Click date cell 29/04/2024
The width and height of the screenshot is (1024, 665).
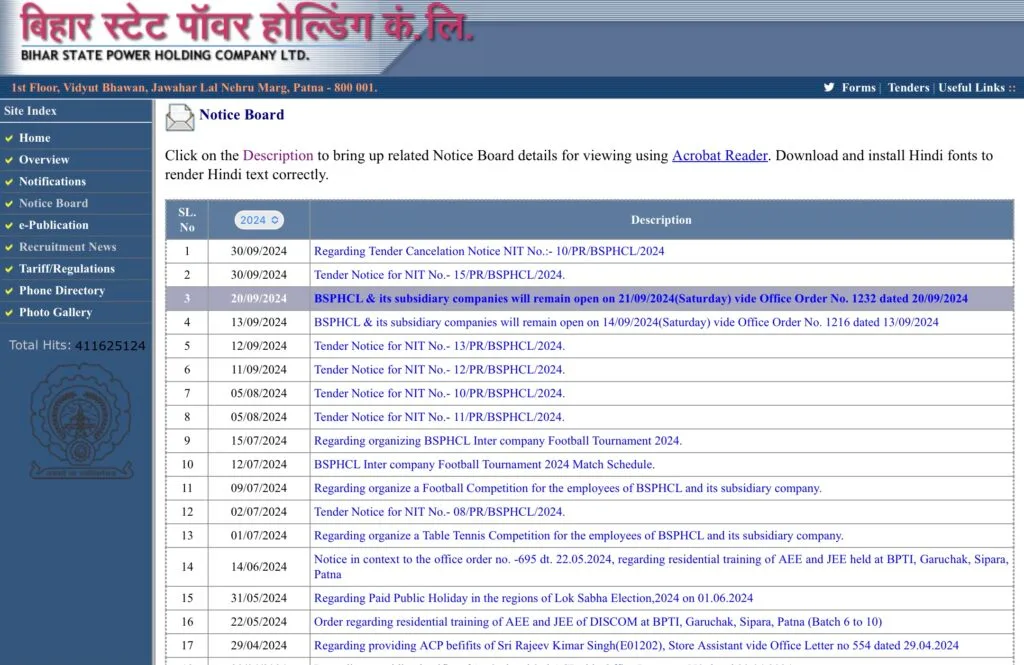tap(259, 645)
